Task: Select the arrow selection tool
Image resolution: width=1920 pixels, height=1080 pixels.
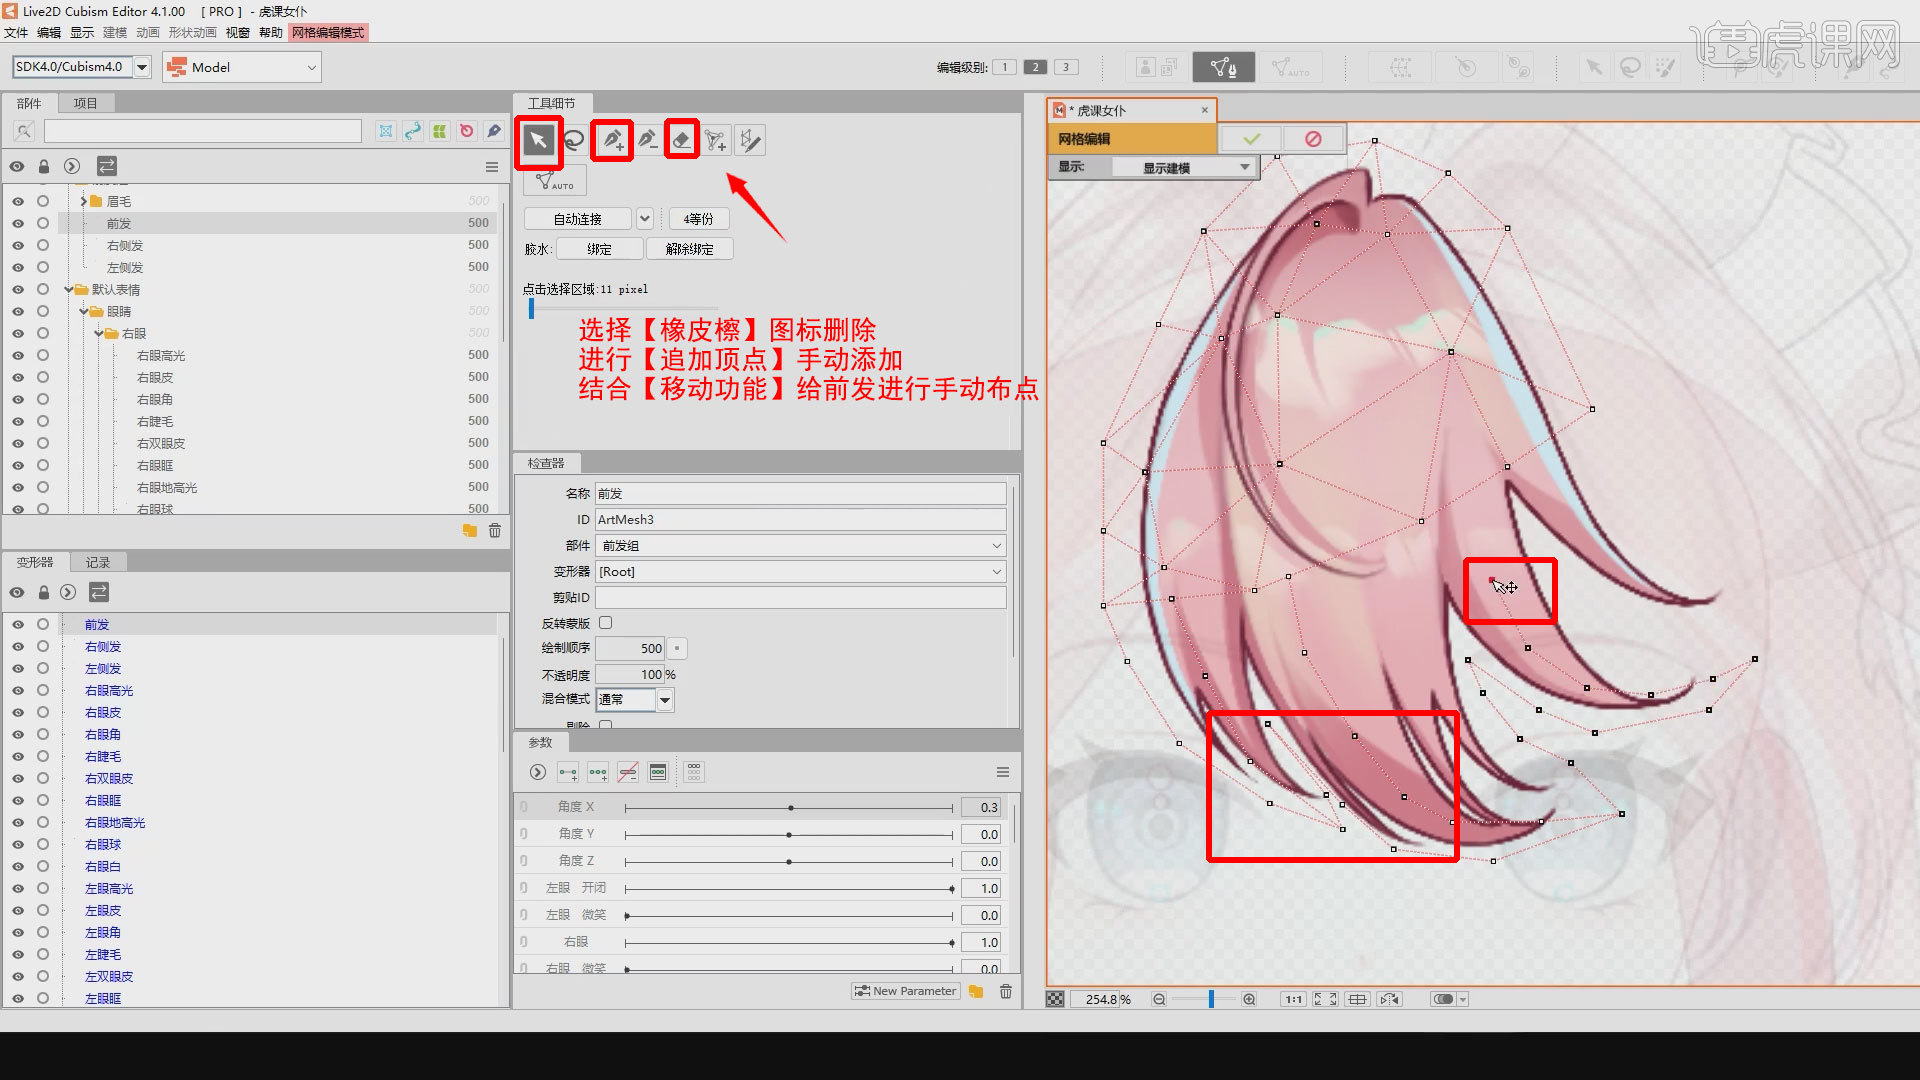Action: [x=538, y=140]
